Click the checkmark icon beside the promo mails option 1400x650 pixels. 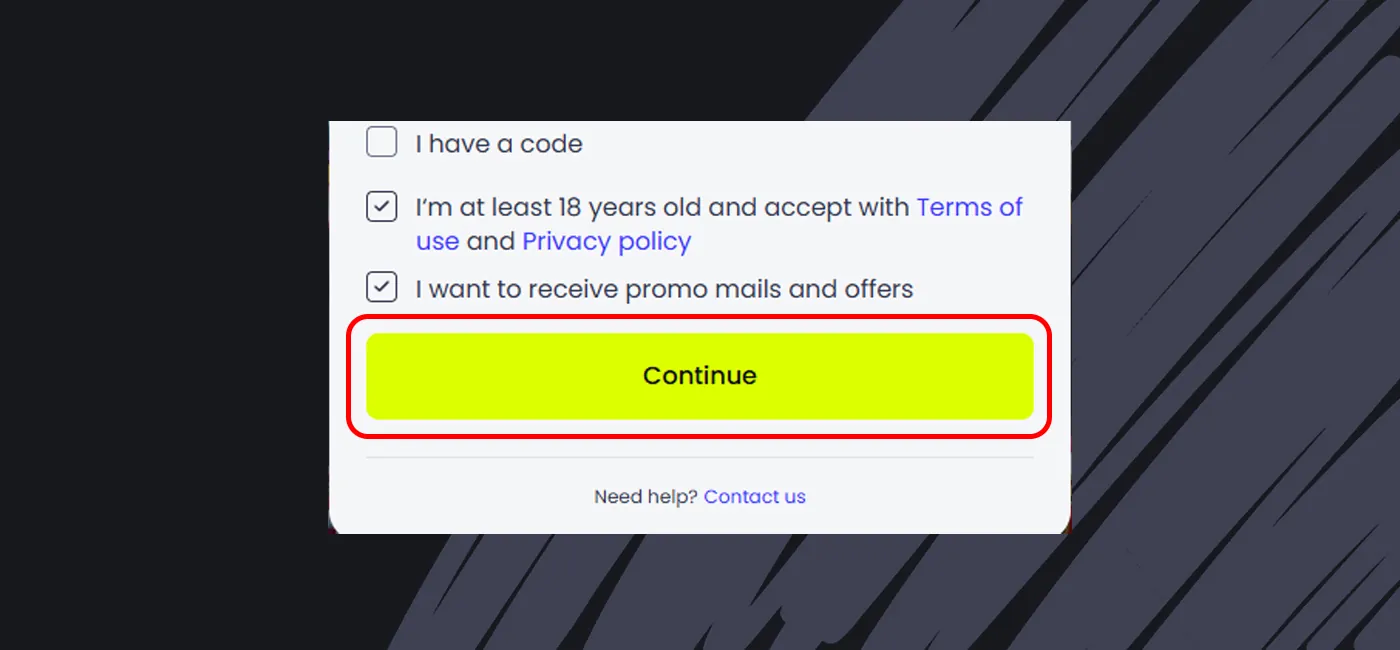(x=381, y=288)
